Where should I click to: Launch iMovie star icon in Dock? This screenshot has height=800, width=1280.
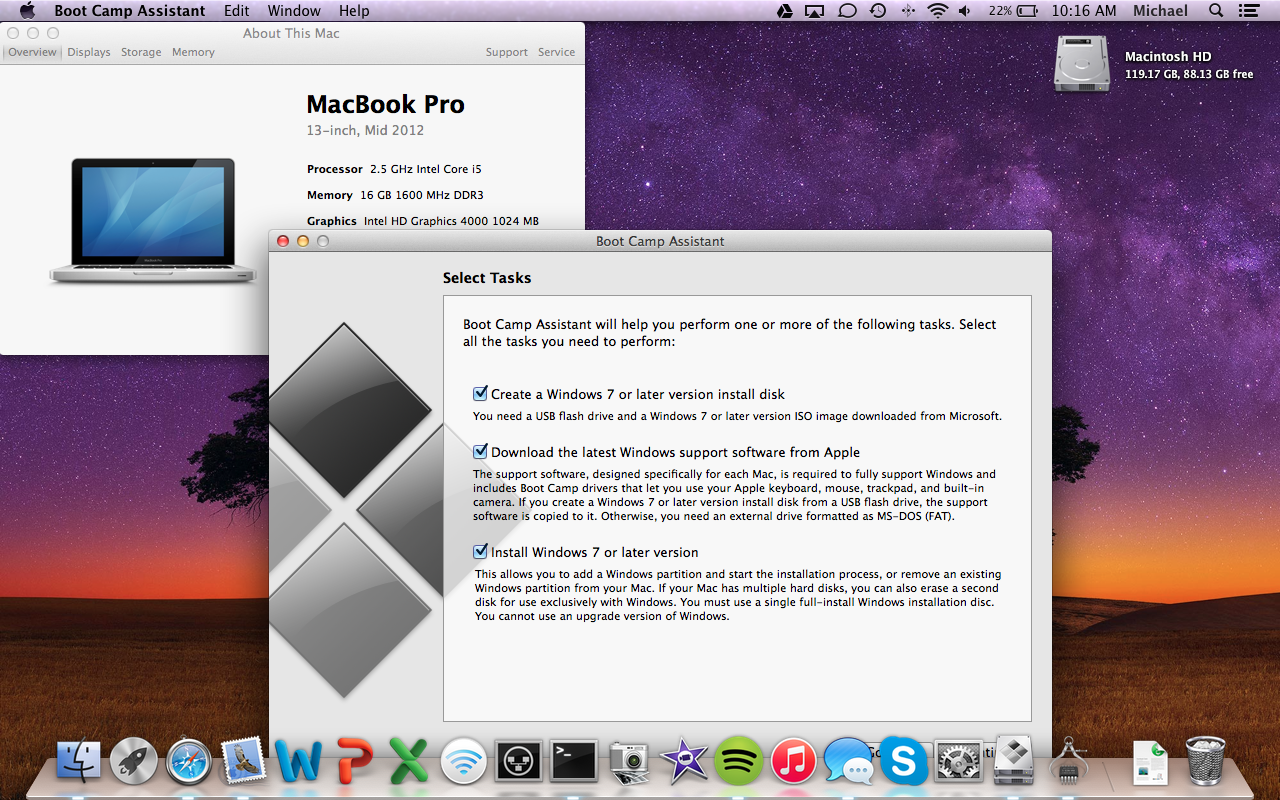684,762
